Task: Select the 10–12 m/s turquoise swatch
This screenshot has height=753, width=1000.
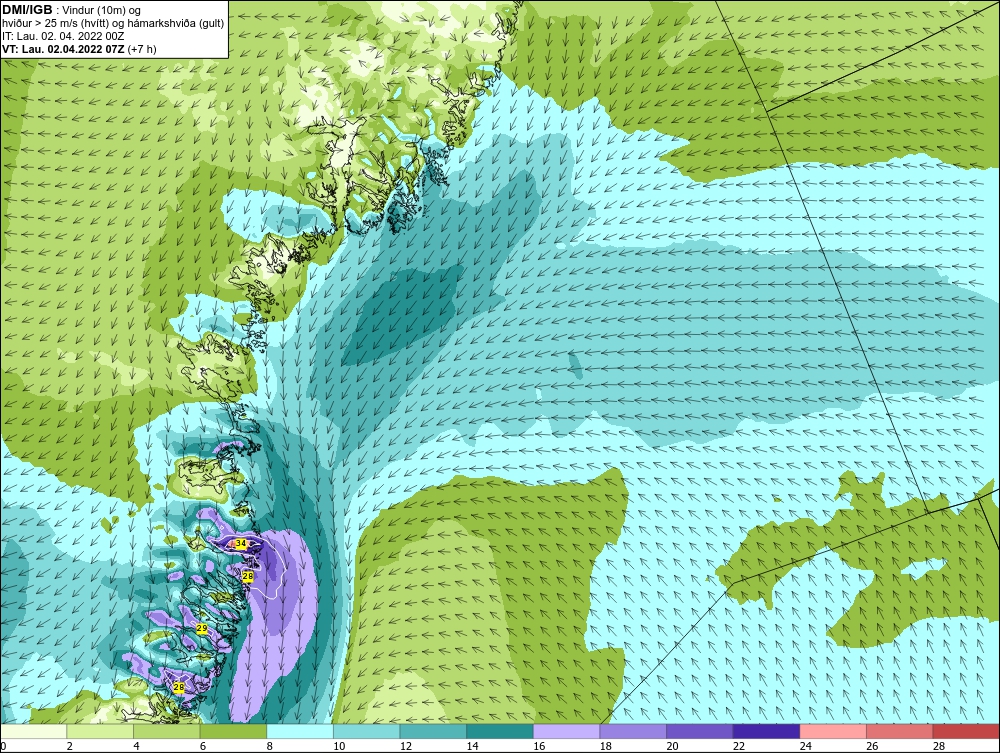Action: 366,731
